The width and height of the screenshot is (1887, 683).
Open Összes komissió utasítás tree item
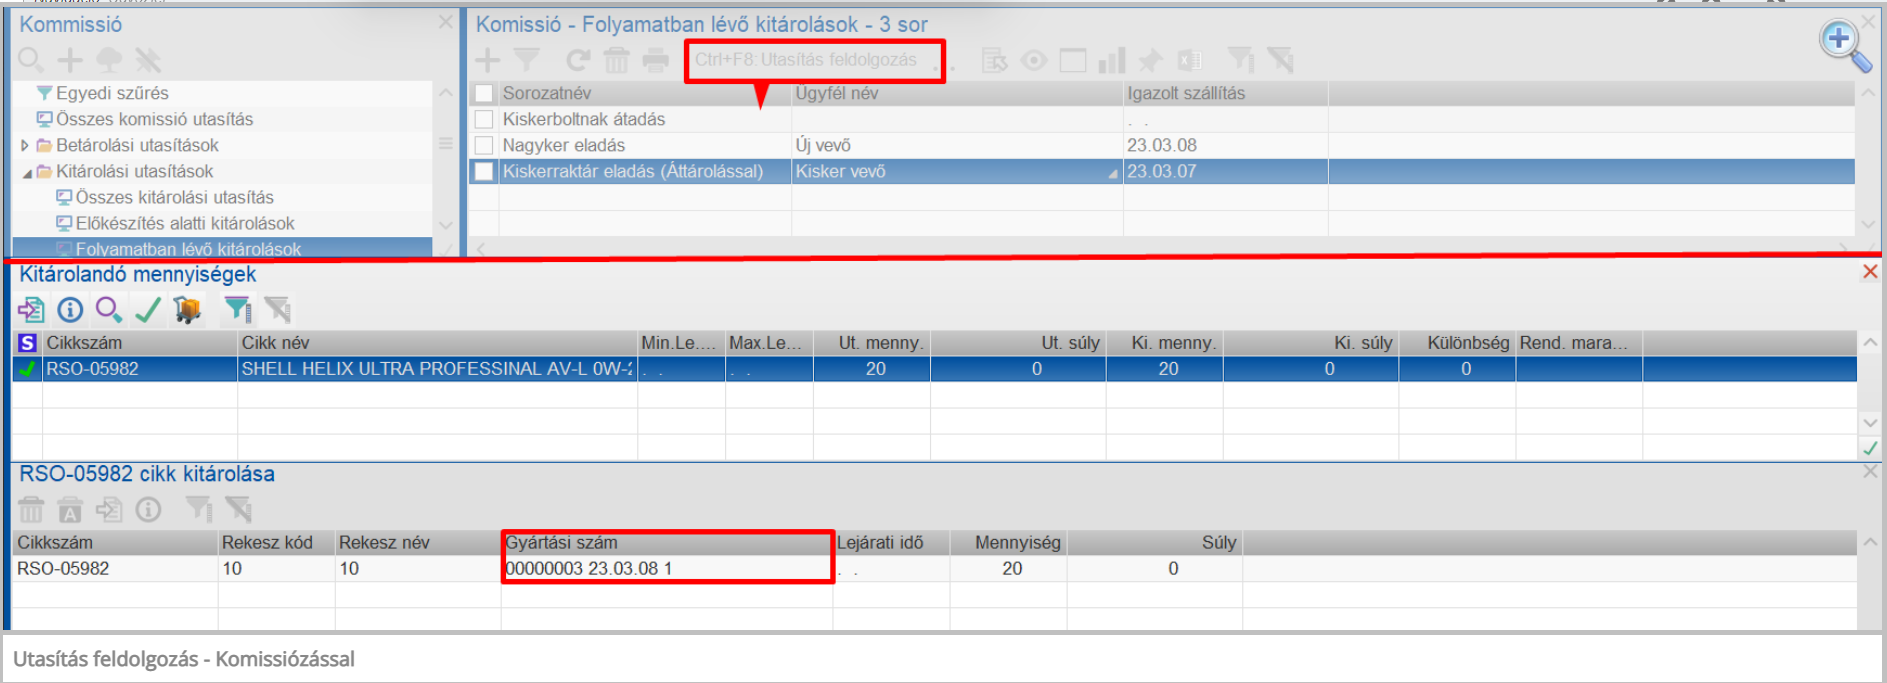point(154,119)
